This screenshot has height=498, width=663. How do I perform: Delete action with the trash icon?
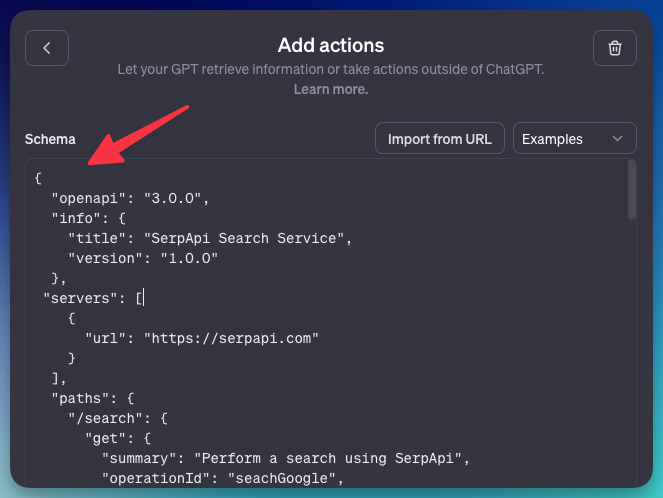tap(615, 48)
